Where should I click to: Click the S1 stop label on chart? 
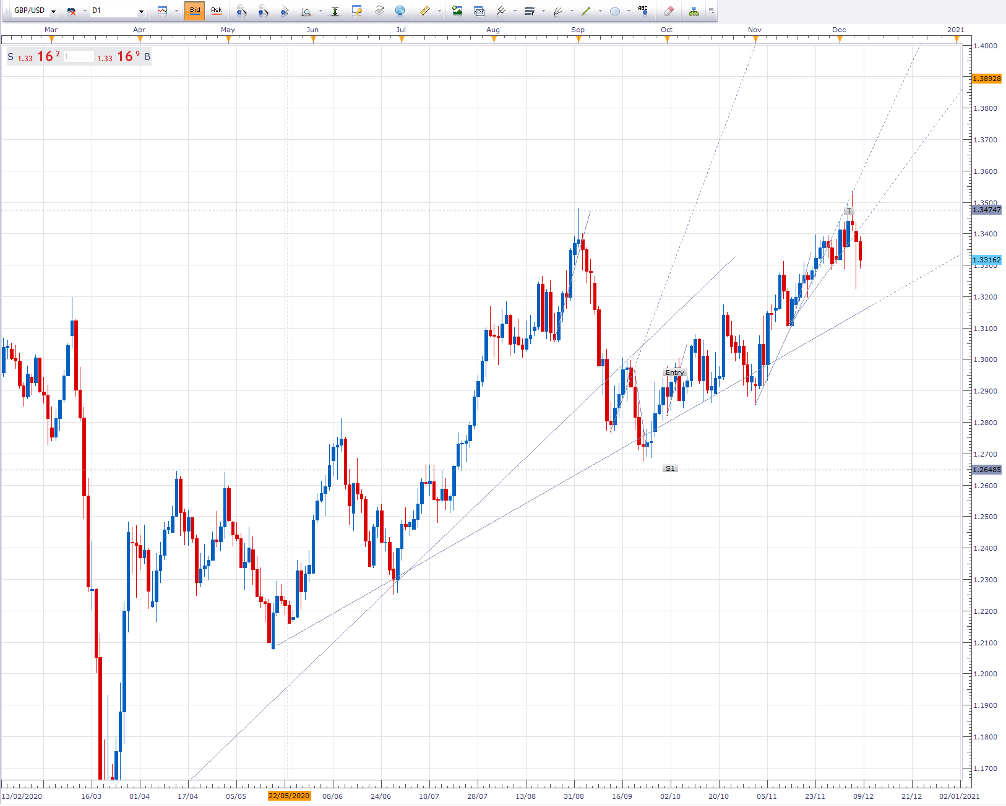point(670,468)
